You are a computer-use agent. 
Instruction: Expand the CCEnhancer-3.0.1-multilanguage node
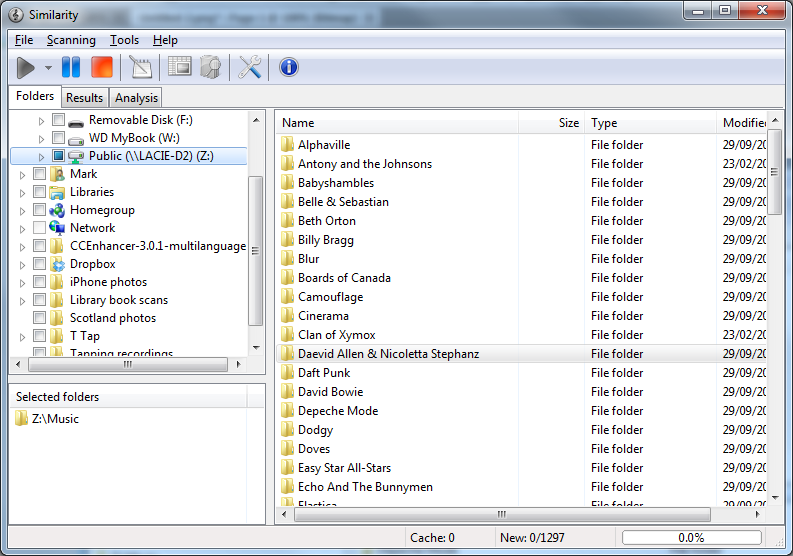click(x=22, y=247)
